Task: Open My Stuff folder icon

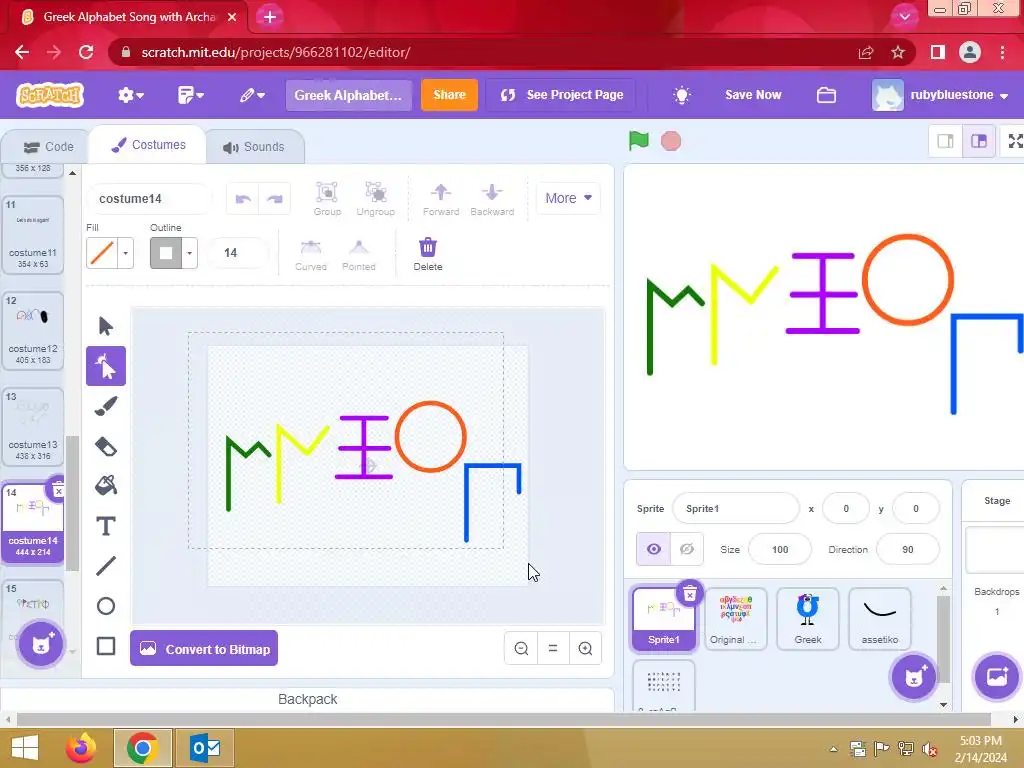Action: [826, 95]
